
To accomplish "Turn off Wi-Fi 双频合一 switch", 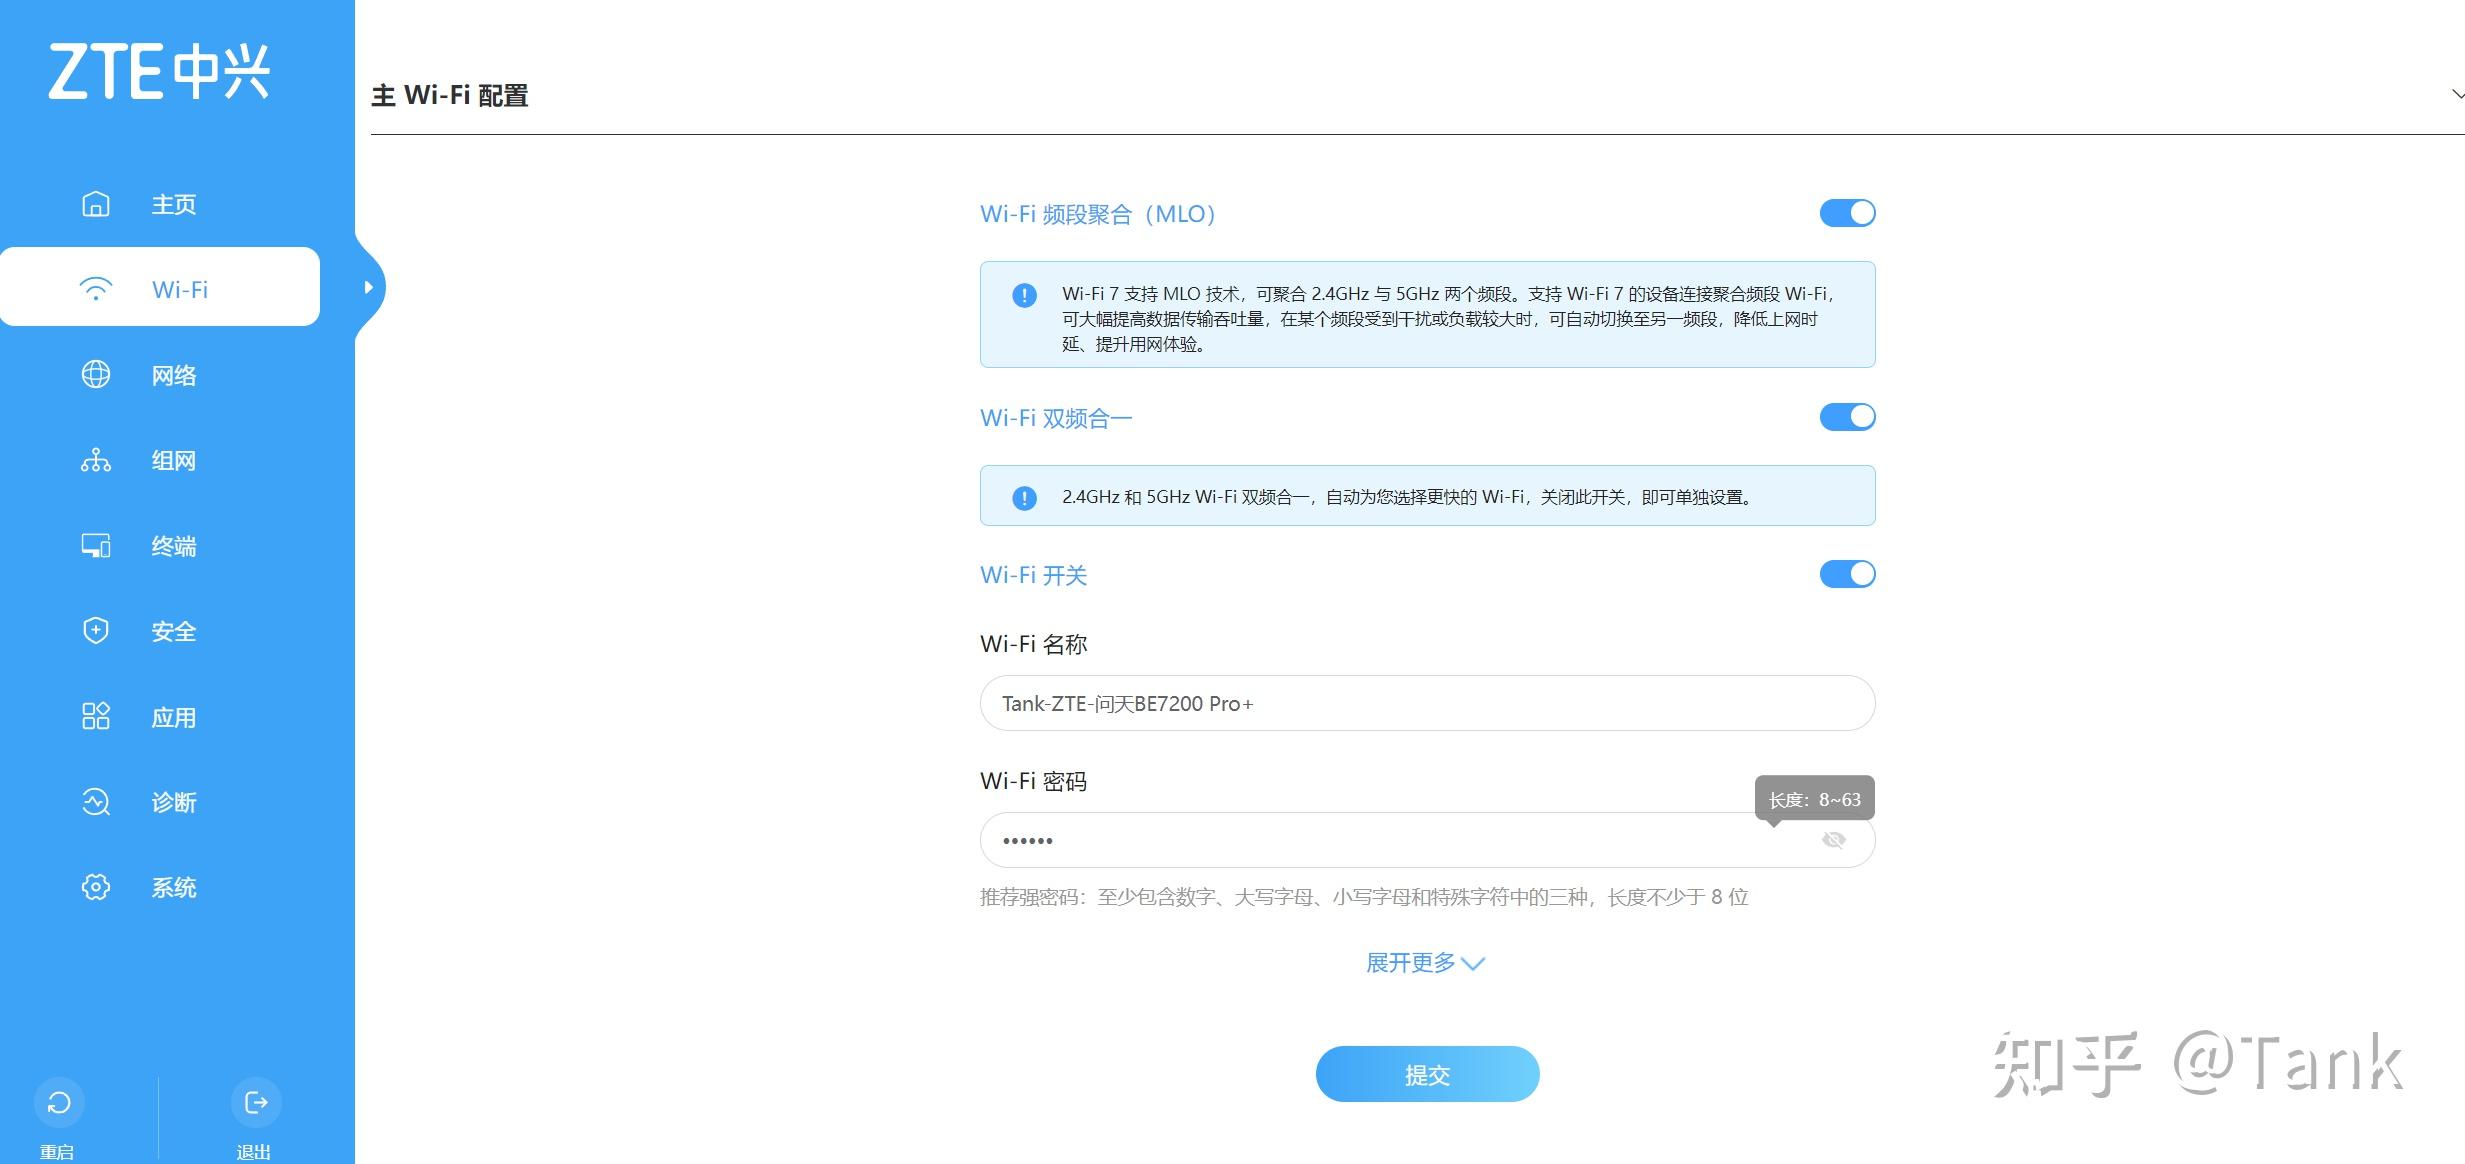I will point(1846,417).
